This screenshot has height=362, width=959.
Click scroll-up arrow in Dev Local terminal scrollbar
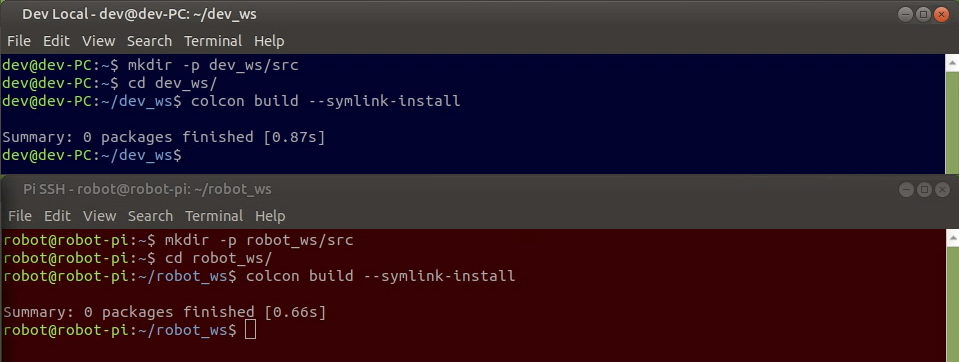[952, 62]
